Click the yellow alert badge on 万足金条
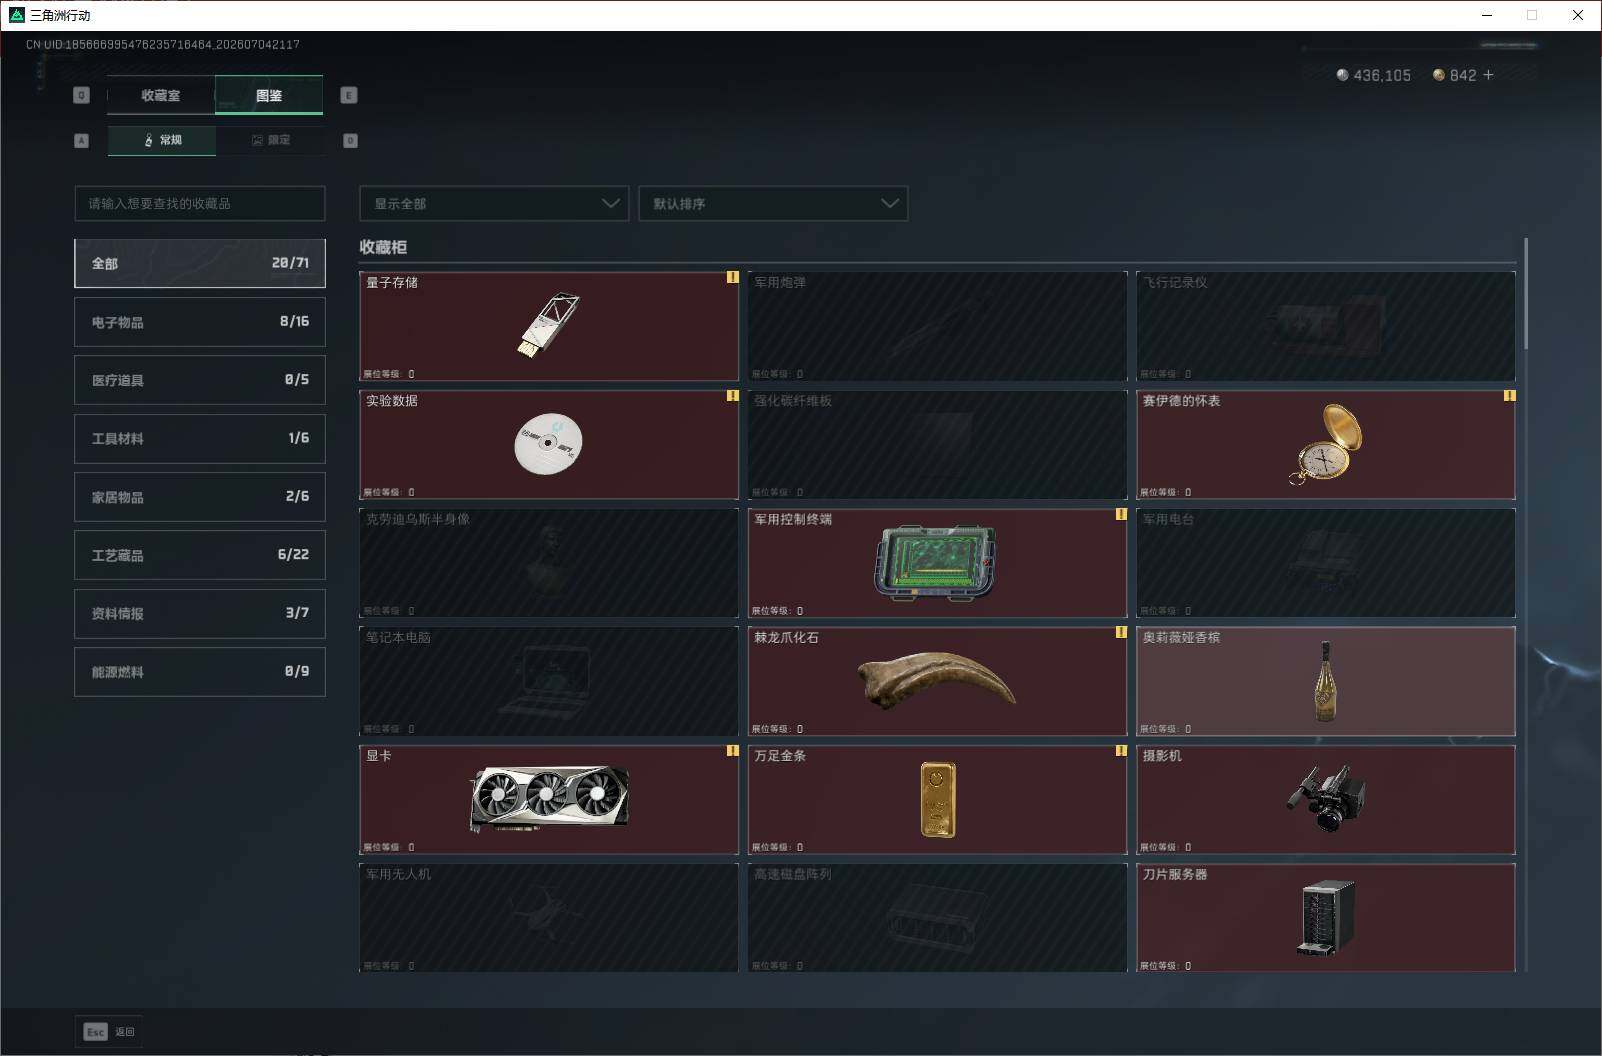Viewport: 1602px width, 1056px height. [x=1121, y=750]
